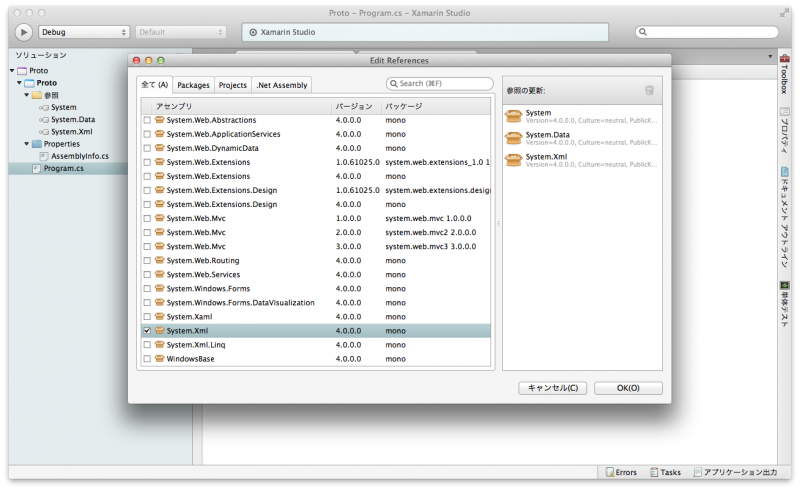Collapse the Properties folder
The height and width of the screenshot is (491, 800).
click(x=27, y=144)
